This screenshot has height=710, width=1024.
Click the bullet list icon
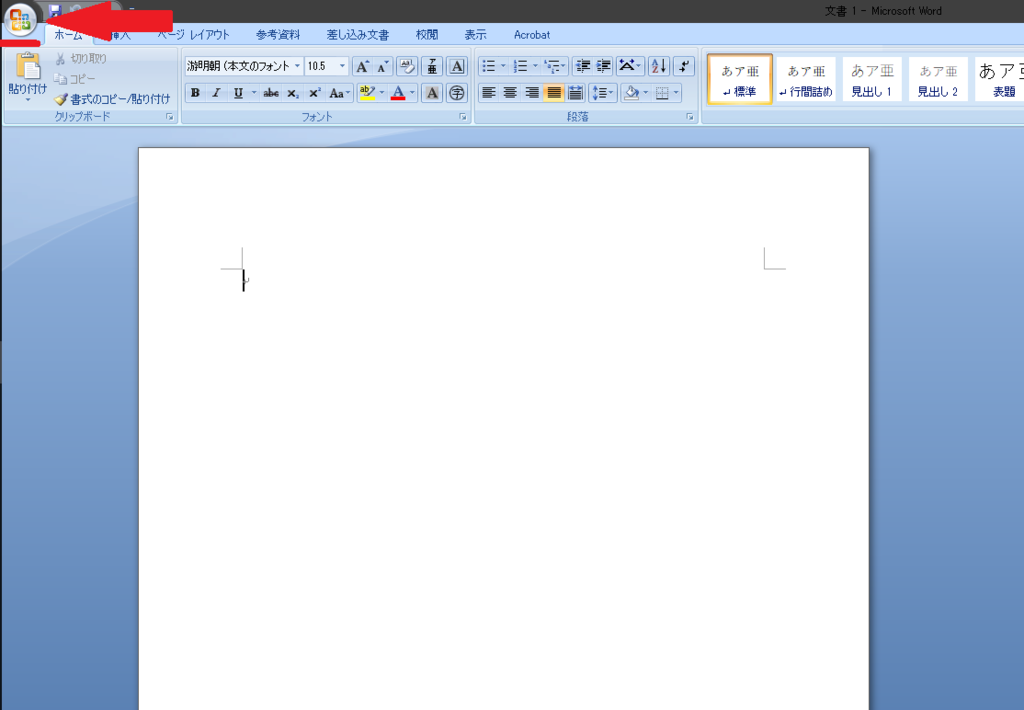click(x=488, y=66)
